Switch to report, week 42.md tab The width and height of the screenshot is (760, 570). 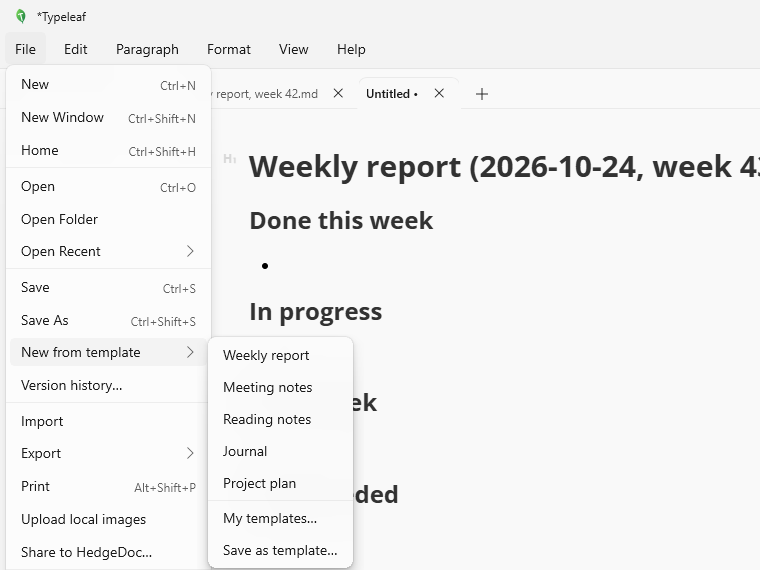(x=267, y=94)
